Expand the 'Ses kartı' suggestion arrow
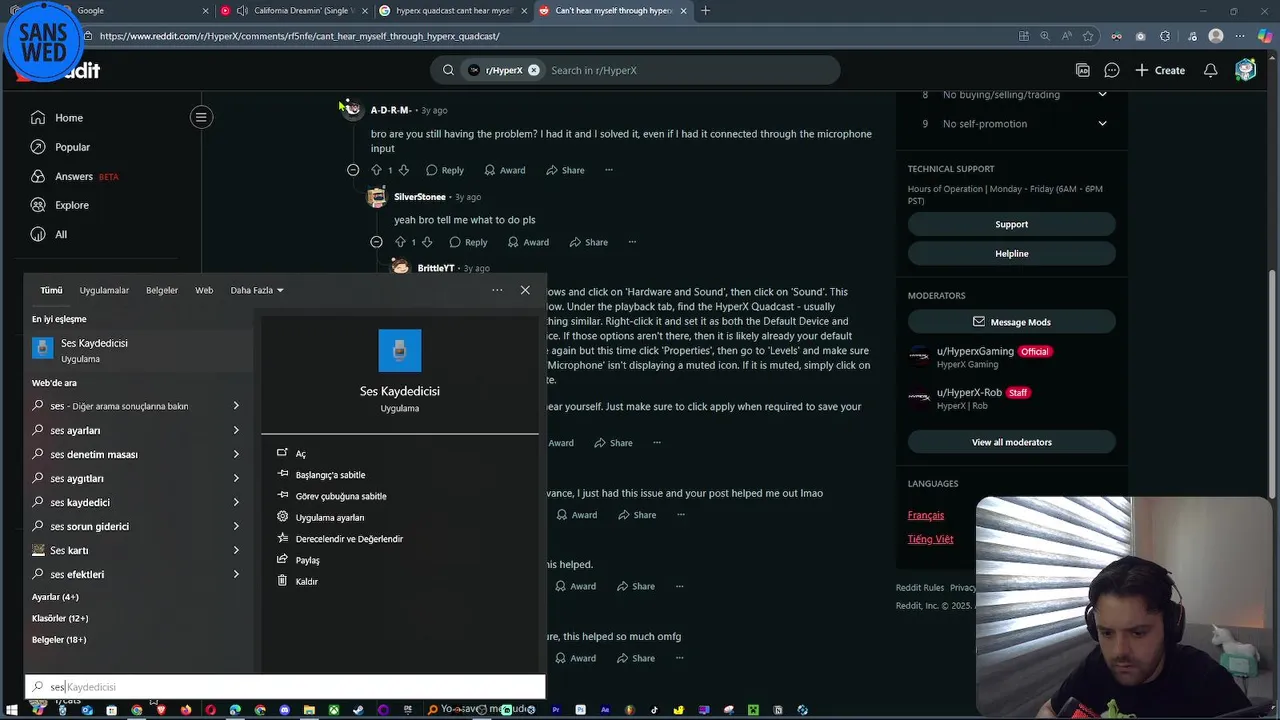The image size is (1280, 720). click(236, 550)
